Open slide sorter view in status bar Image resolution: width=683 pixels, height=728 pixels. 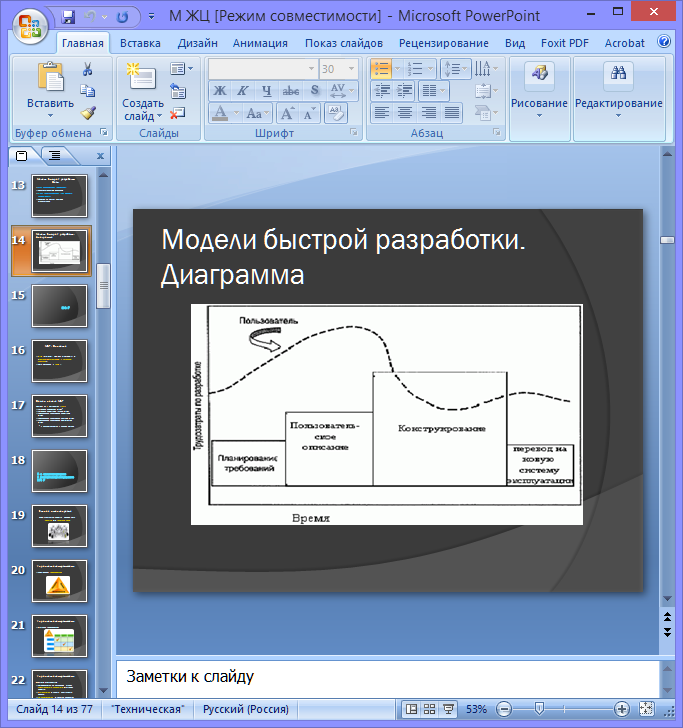point(429,709)
